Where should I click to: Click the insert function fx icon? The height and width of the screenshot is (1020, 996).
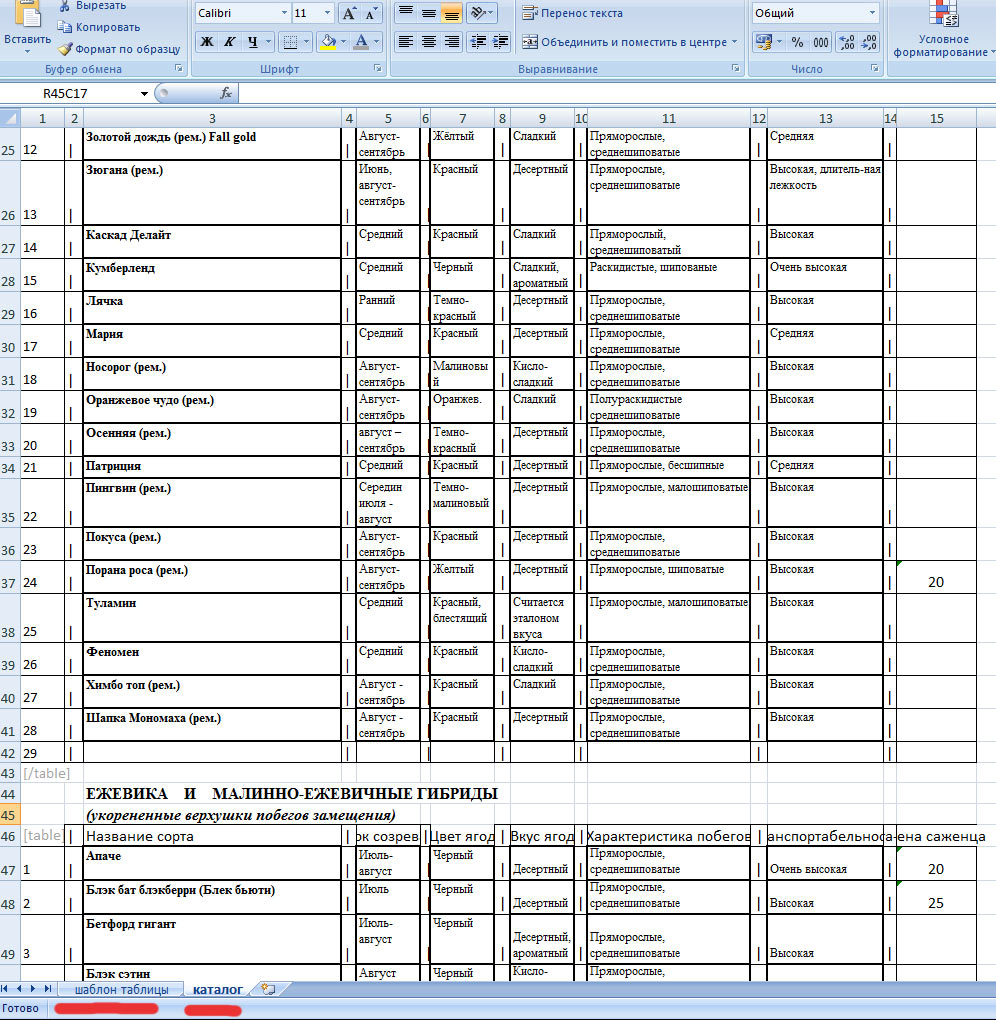coord(226,94)
